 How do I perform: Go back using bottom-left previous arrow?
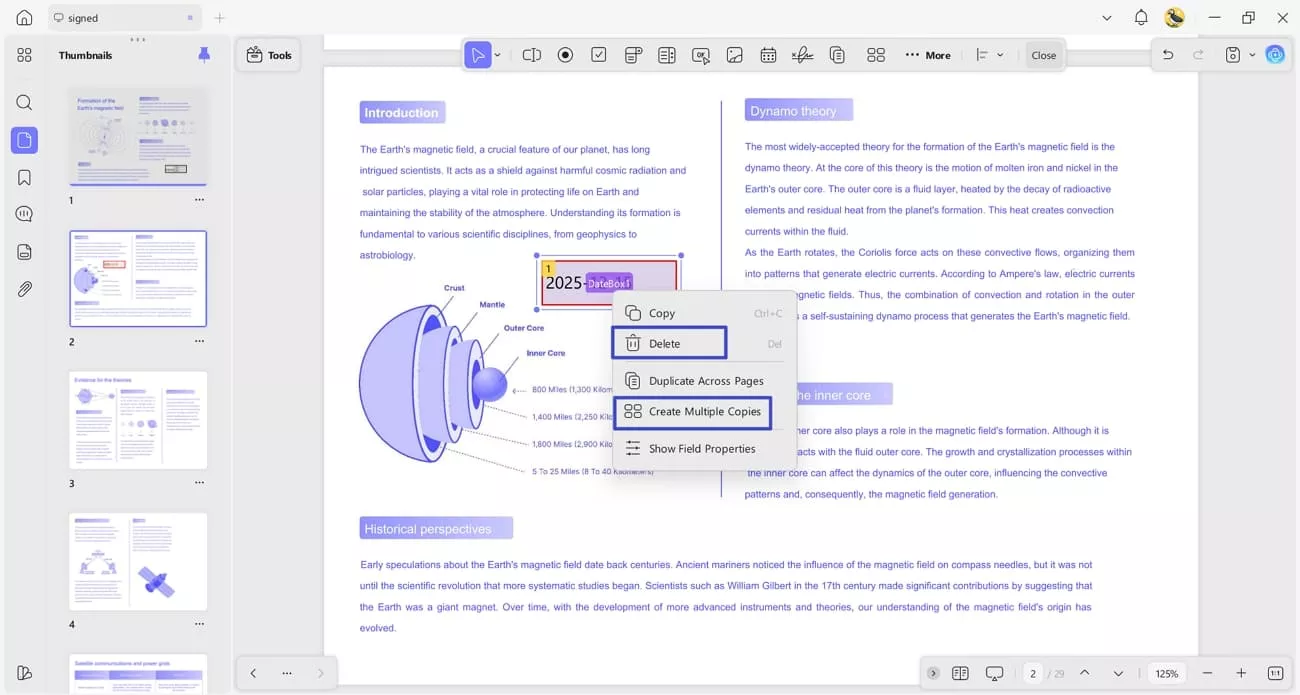[x=253, y=673]
